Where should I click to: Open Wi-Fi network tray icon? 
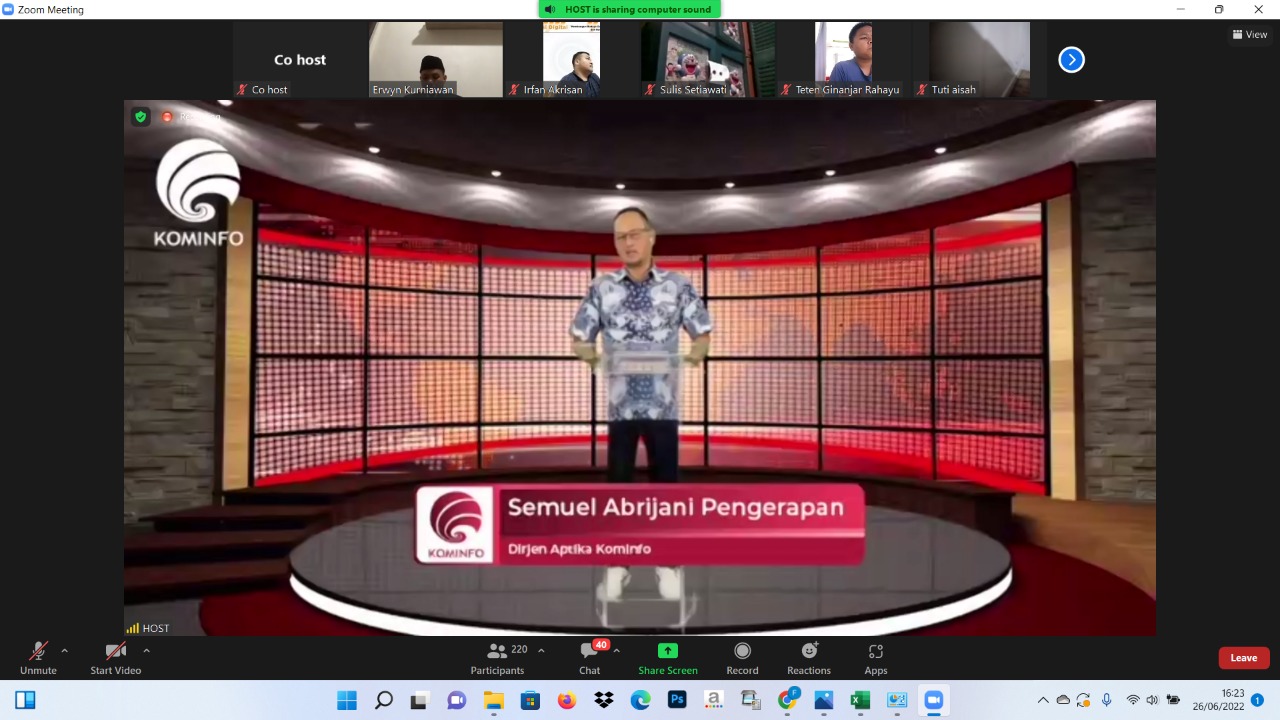pyautogui.click(x=1133, y=700)
